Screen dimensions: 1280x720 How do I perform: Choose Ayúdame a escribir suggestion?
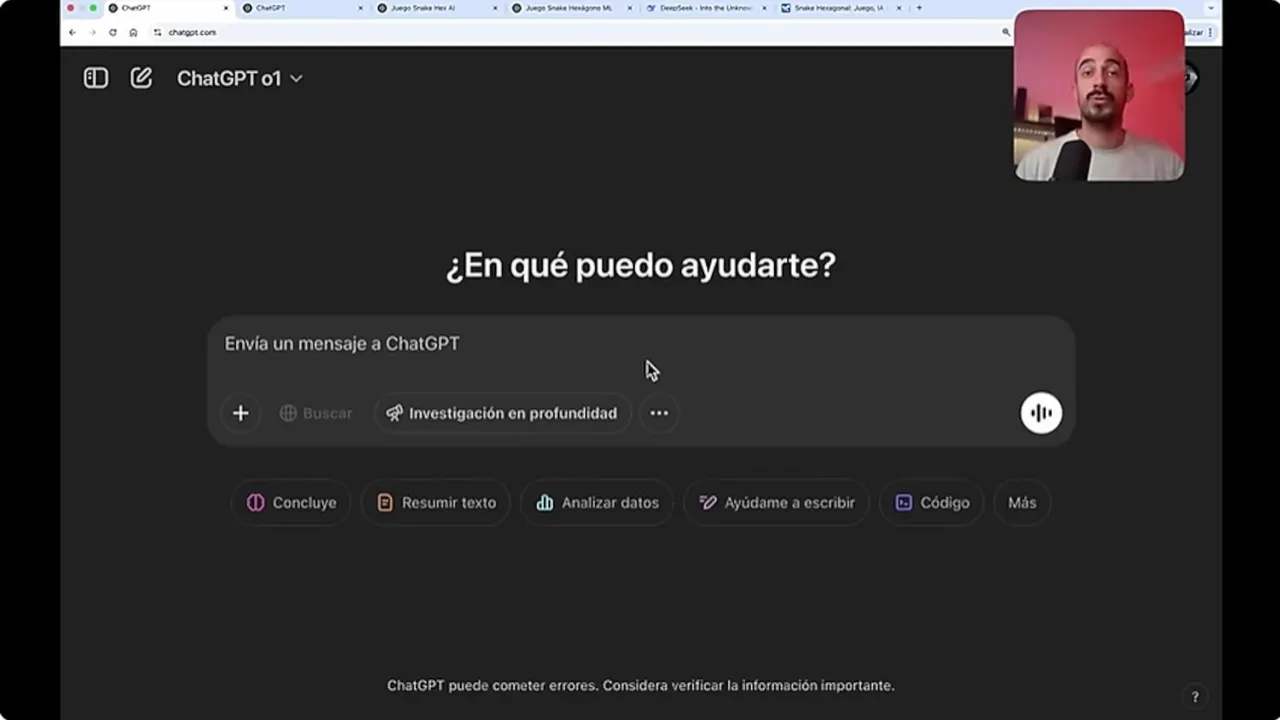coord(776,503)
